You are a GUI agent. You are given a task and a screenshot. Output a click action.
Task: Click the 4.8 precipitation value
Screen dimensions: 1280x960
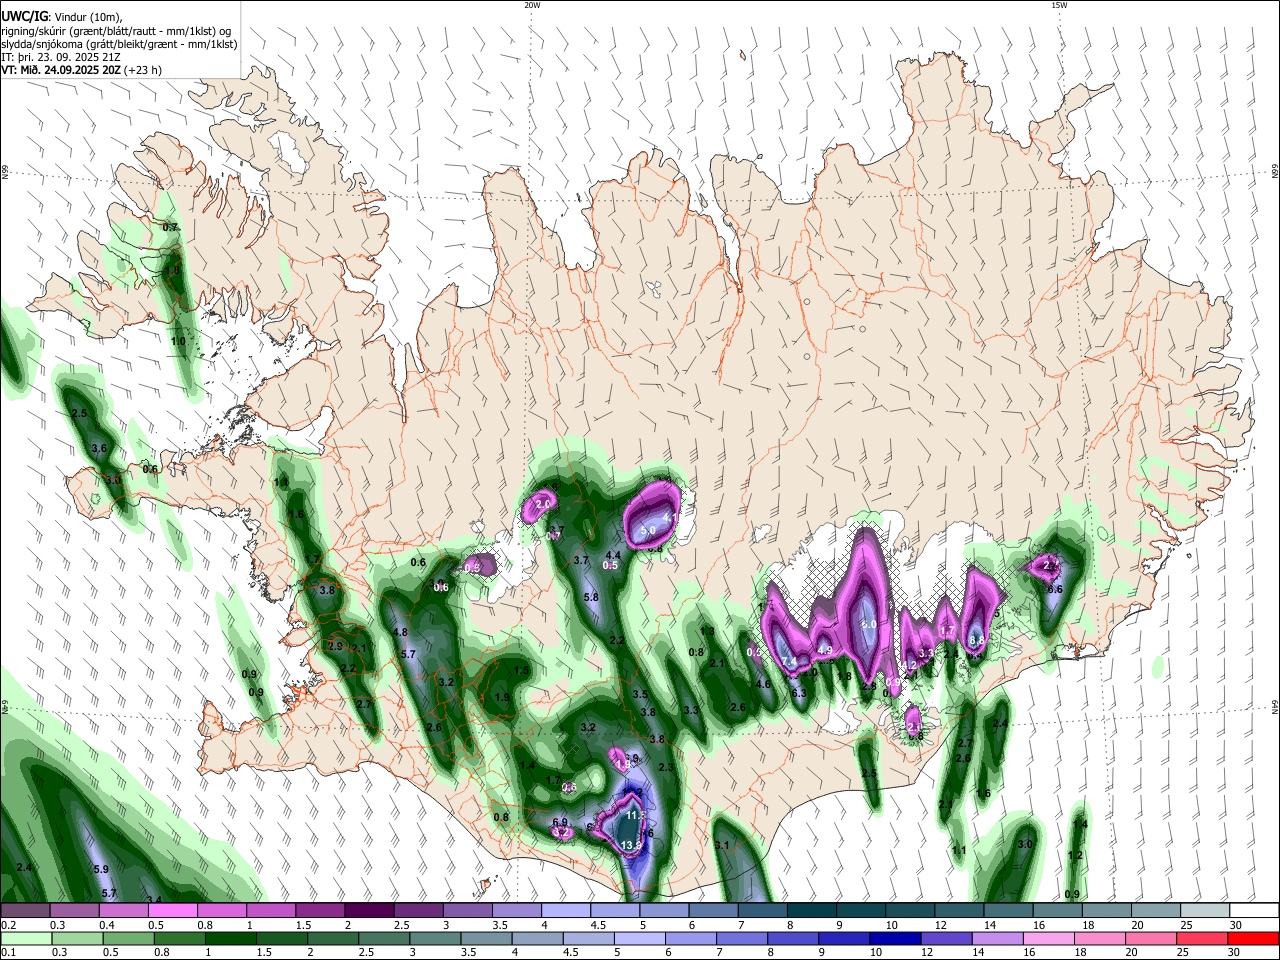click(400, 633)
